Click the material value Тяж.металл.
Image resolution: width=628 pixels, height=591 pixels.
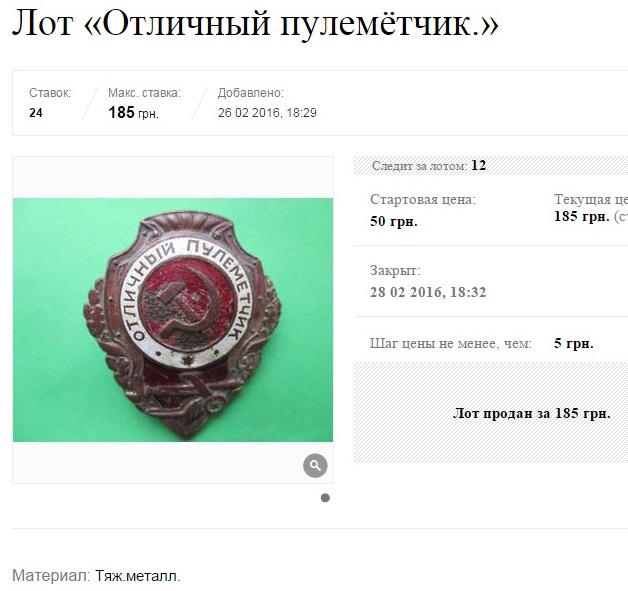coord(138,576)
